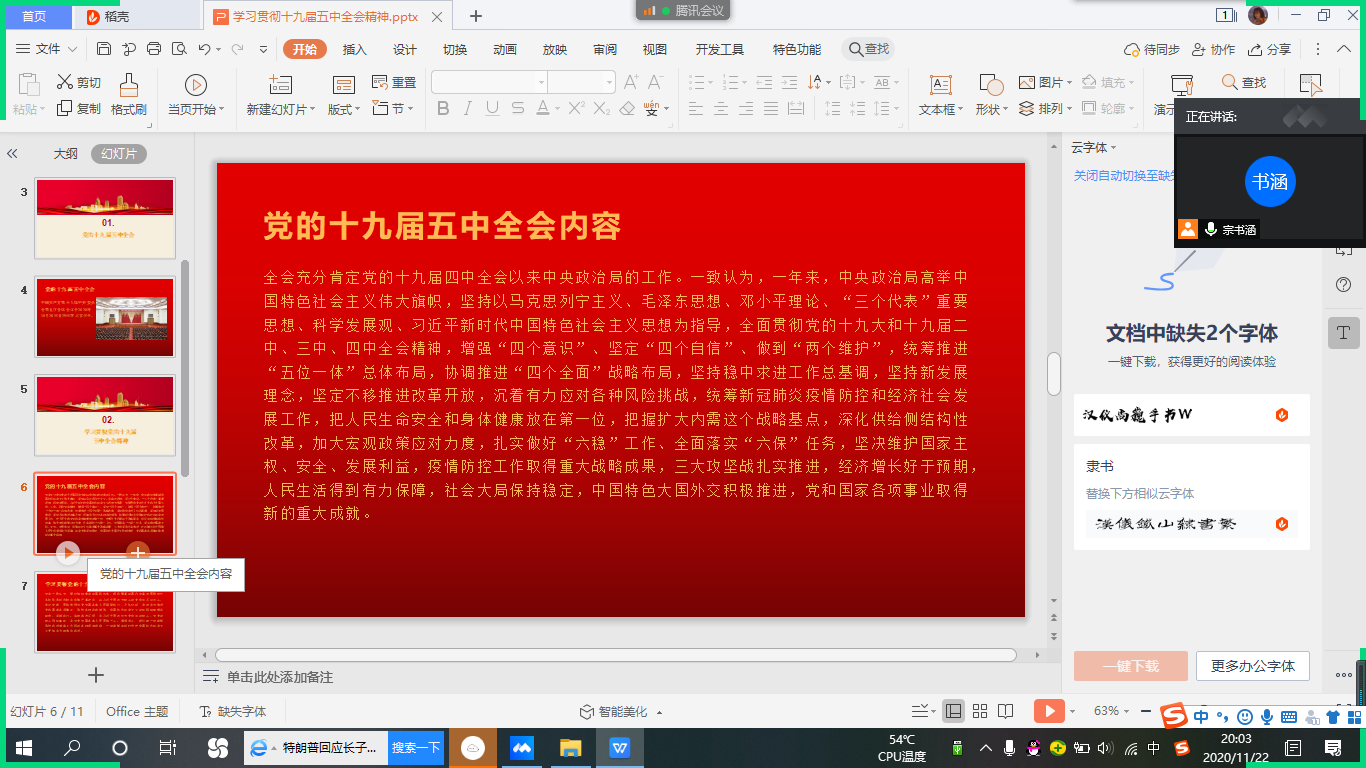Click the Undo arrow icon
The height and width of the screenshot is (768, 1366).
pos(204,49)
